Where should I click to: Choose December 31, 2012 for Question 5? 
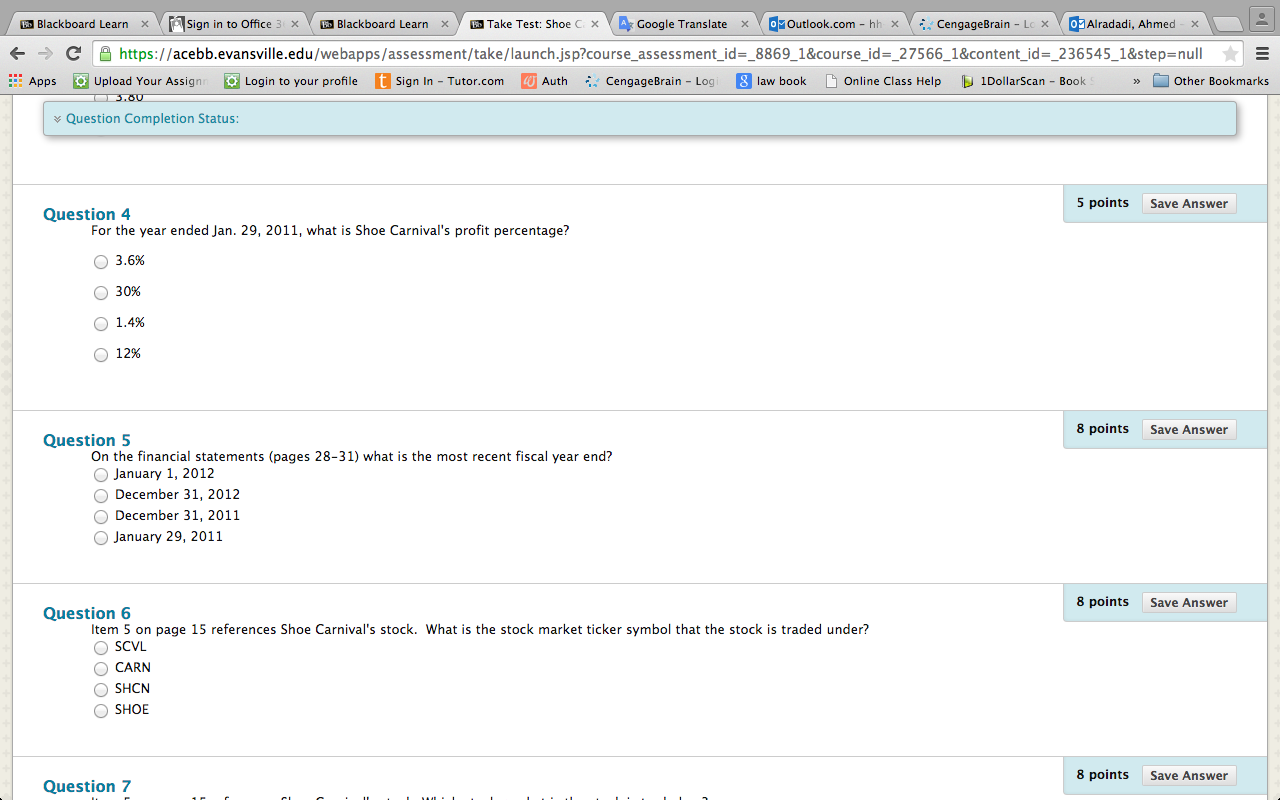coord(101,496)
